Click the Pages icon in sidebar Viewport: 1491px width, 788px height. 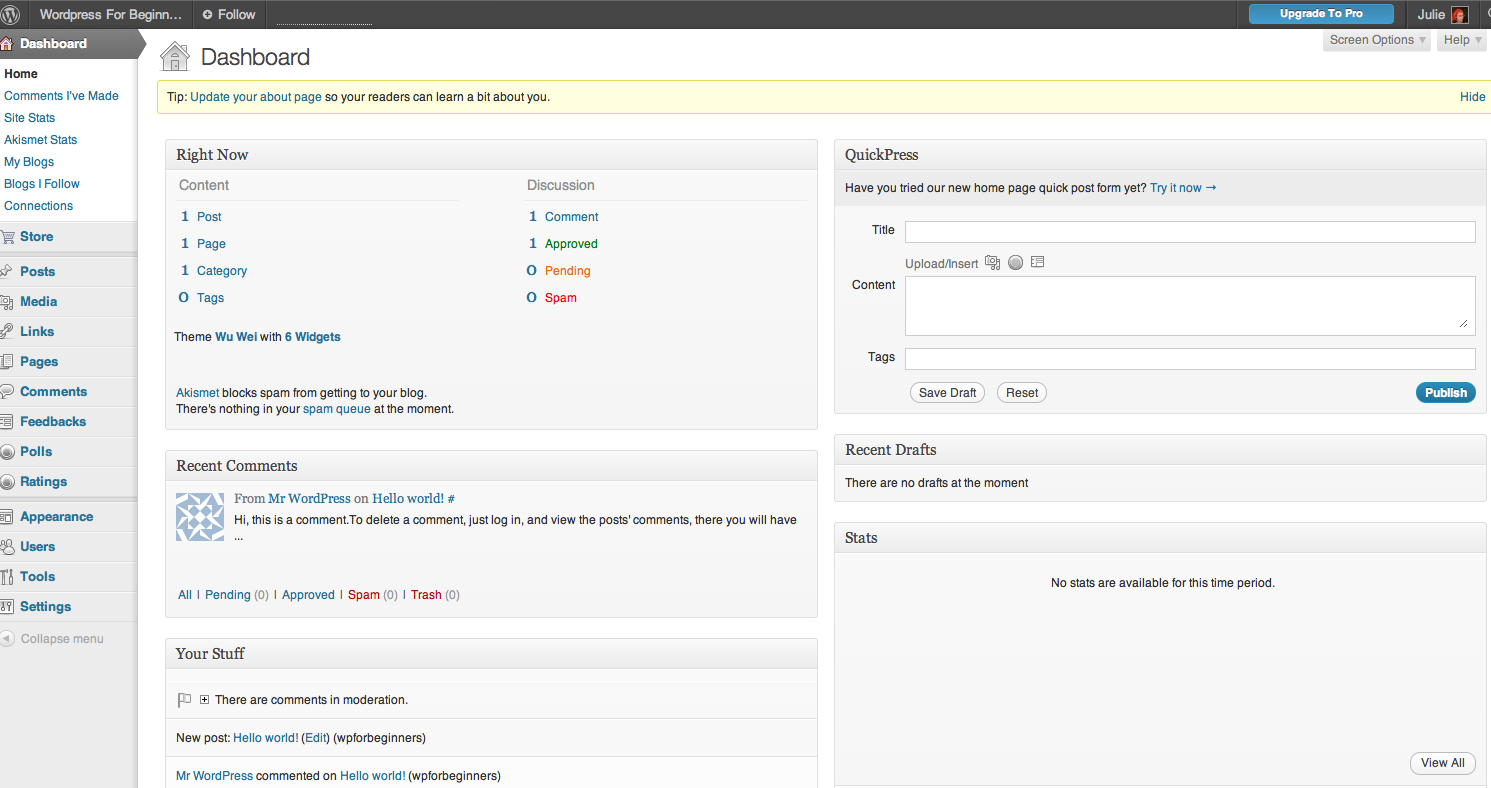(6, 362)
